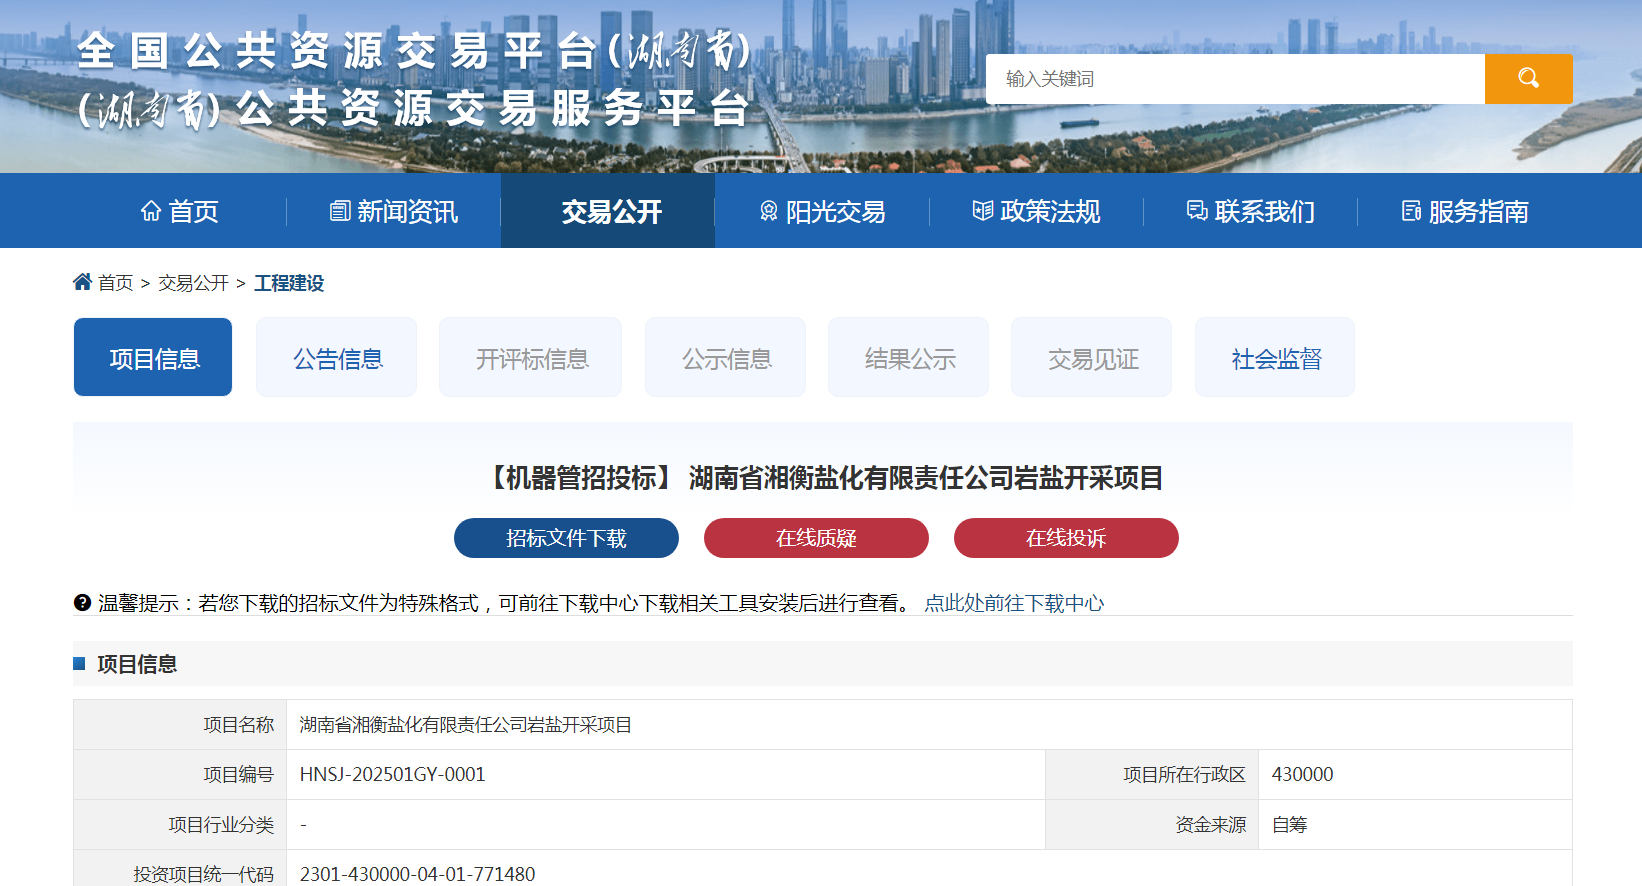Click the 项目名称 value cell text

[465, 725]
